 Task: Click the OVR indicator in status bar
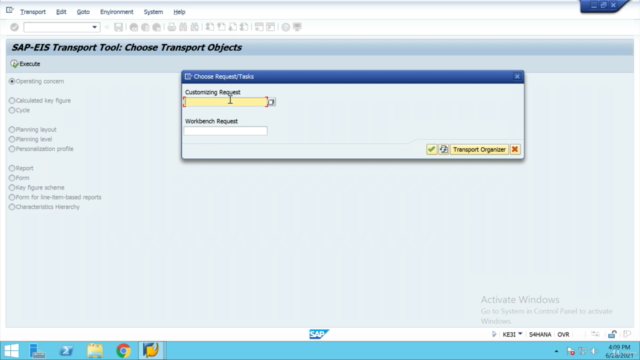[x=563, y=334]
